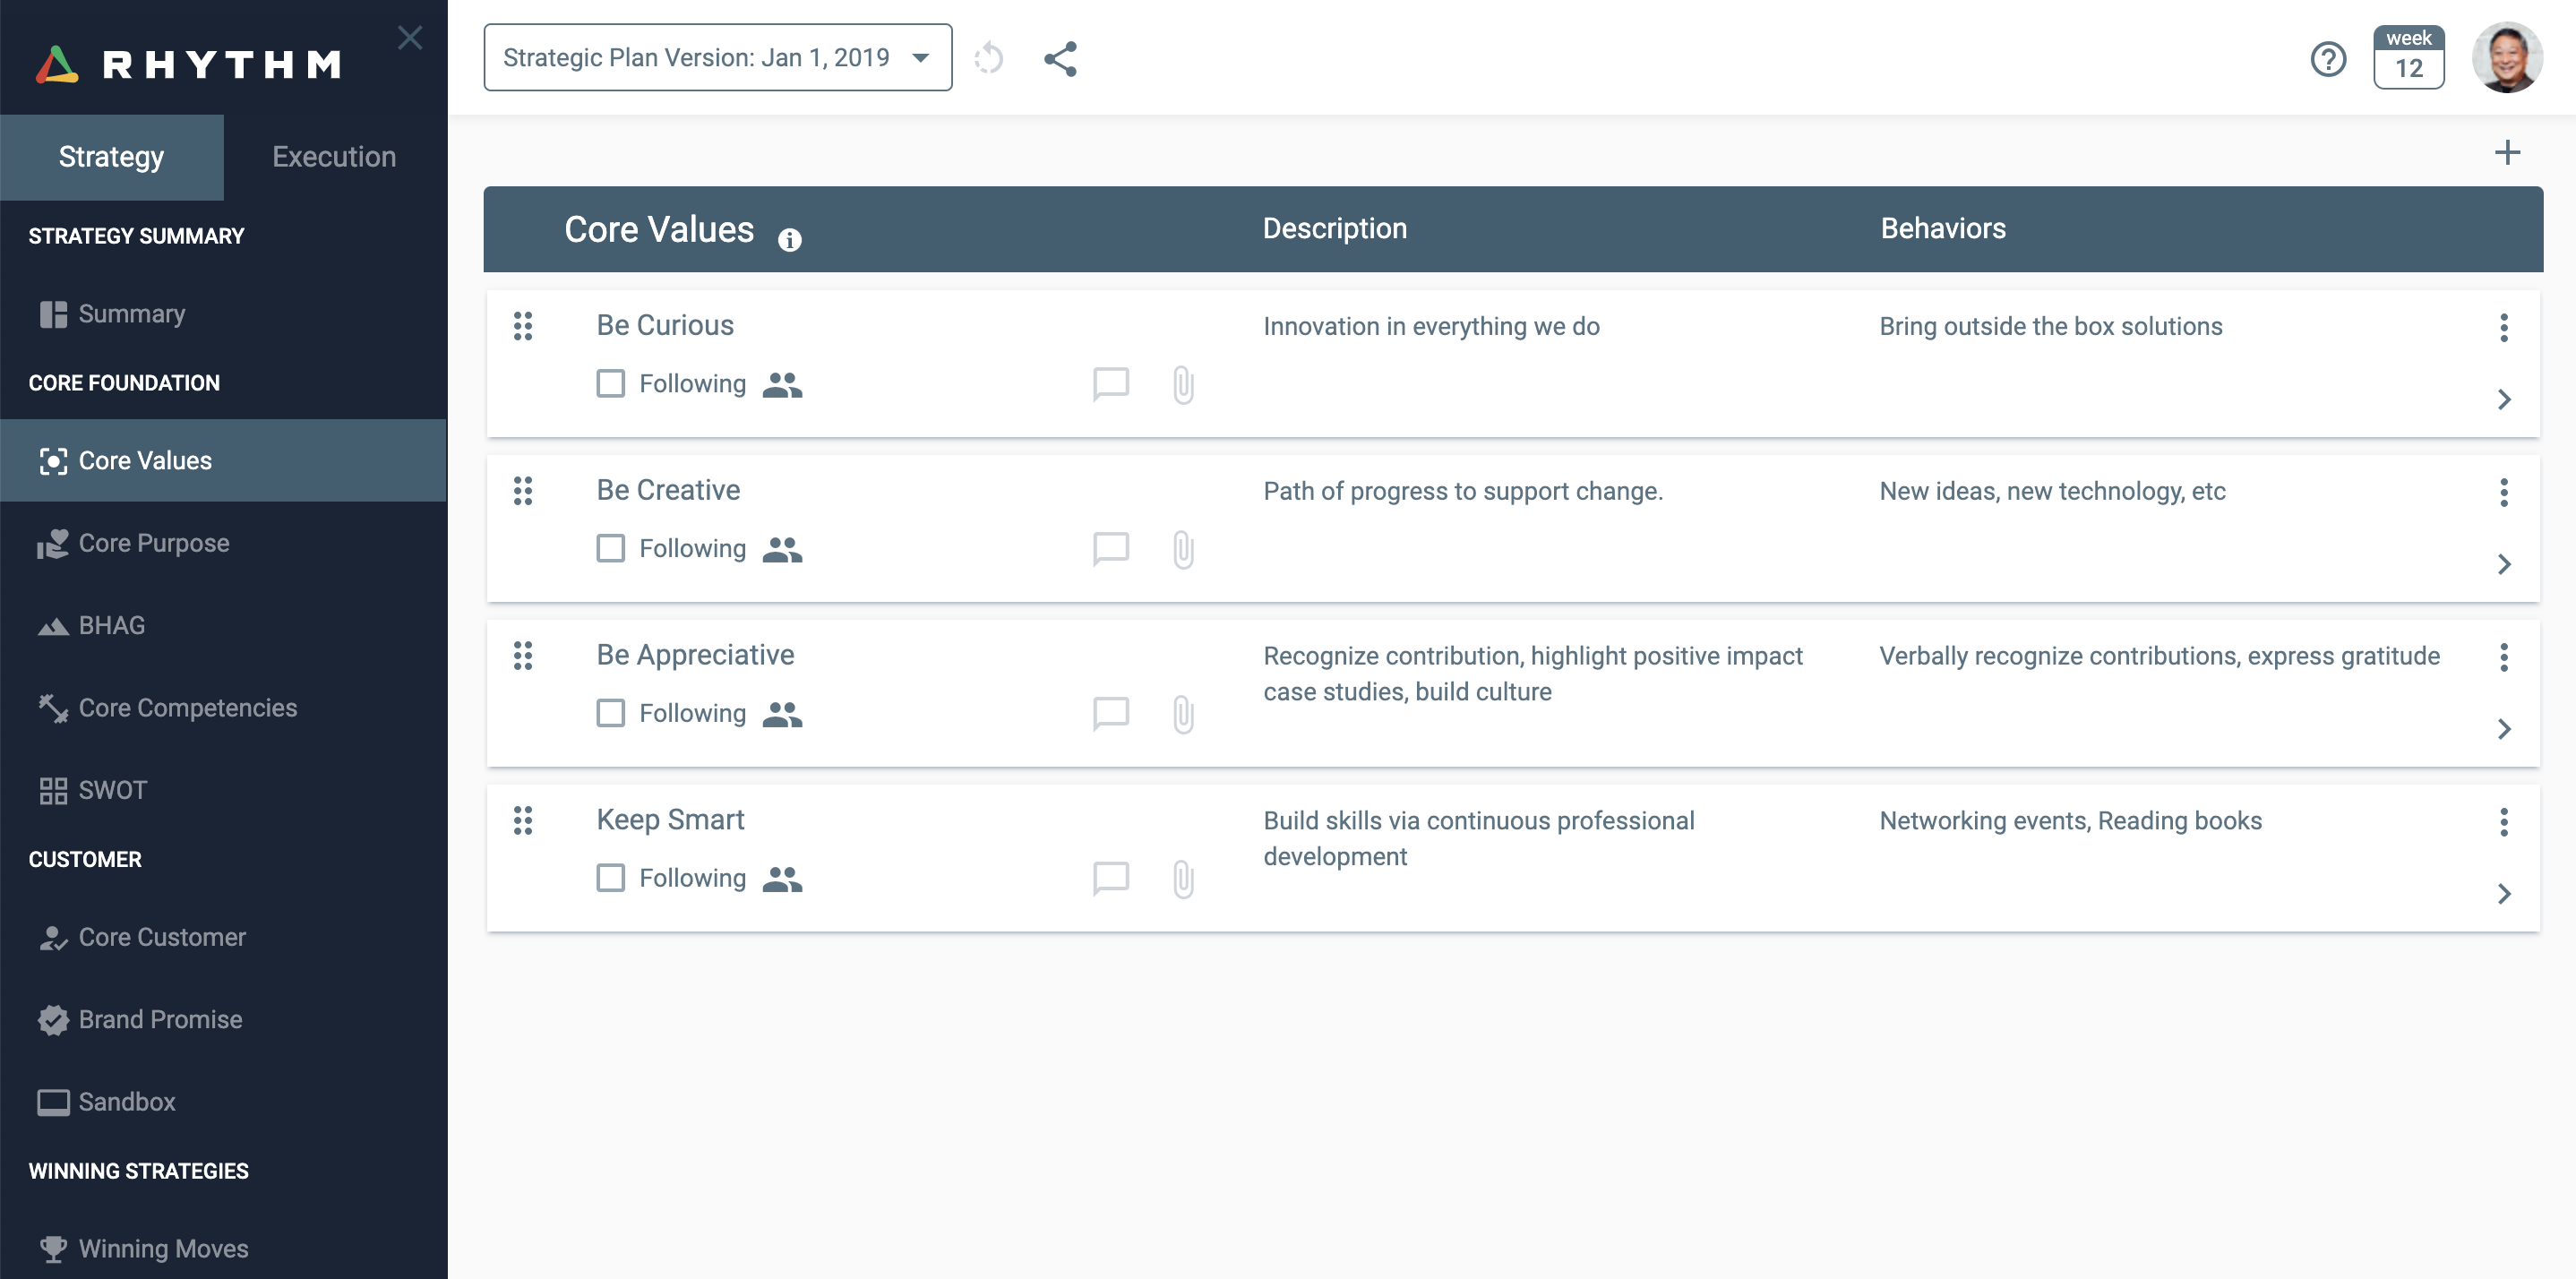
Task: Click 'Path of progress to support change.' text
Action: click(1463, 492)
